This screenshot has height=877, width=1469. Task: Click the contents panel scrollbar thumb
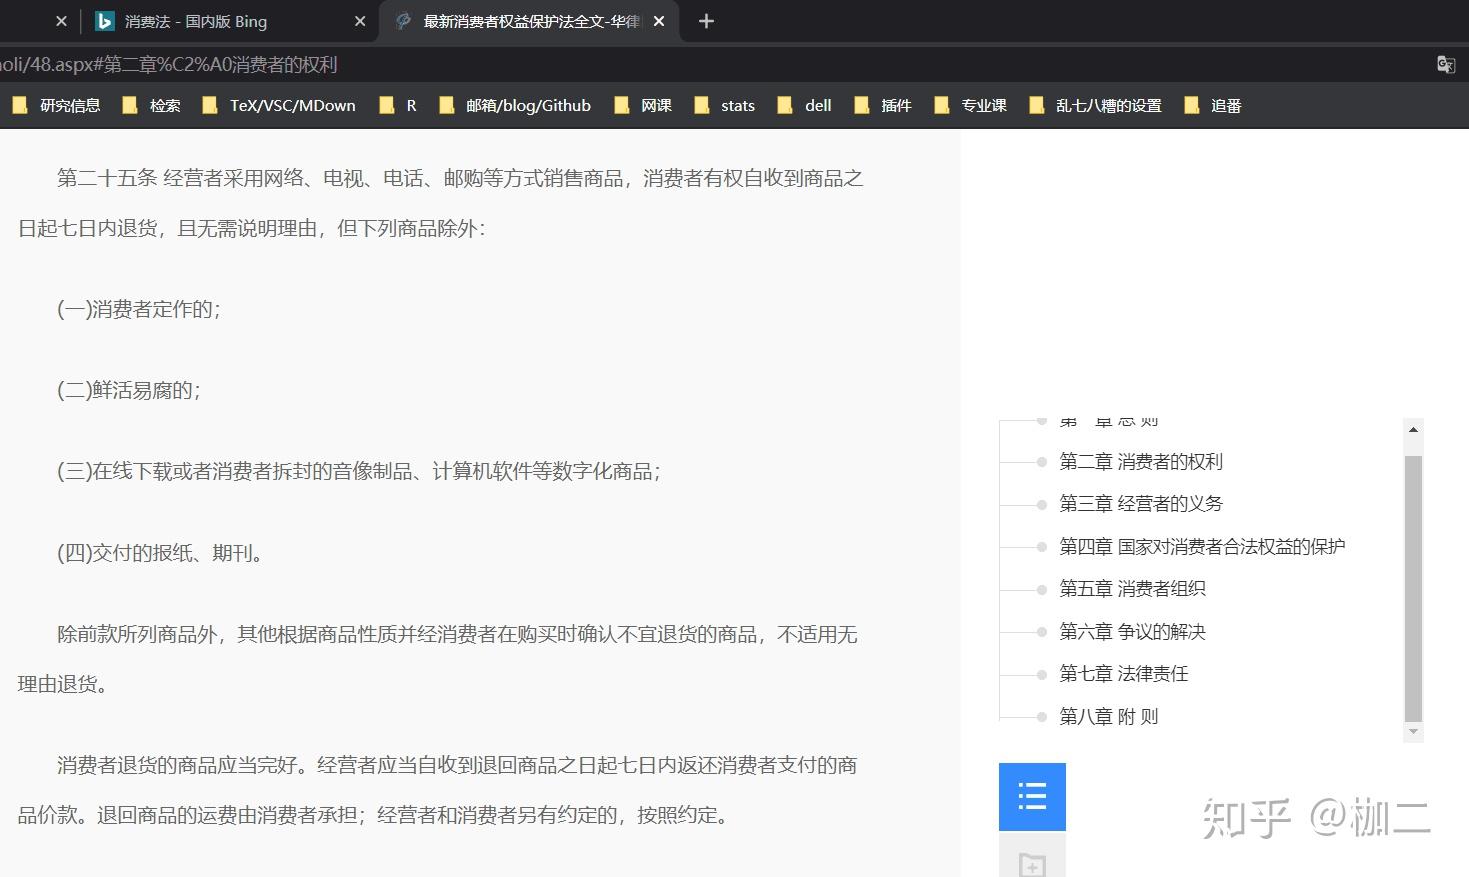pyautogui.click(x=1413, y=588)
